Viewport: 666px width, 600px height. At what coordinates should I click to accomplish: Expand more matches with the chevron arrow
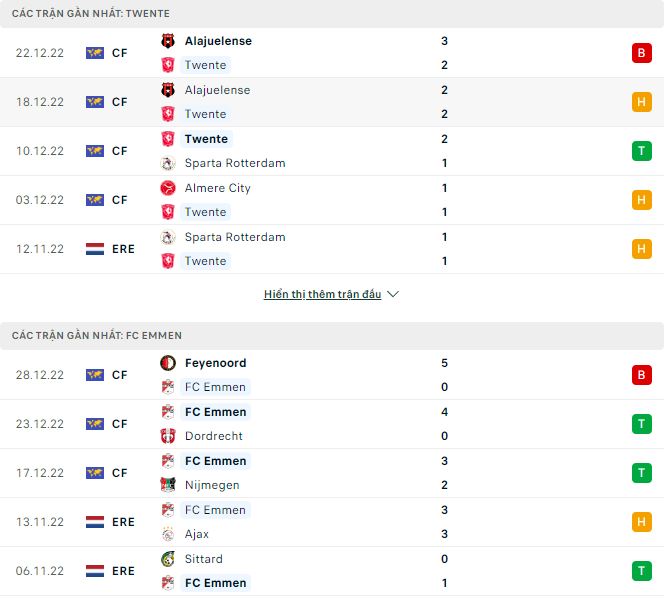pos(393,295)
